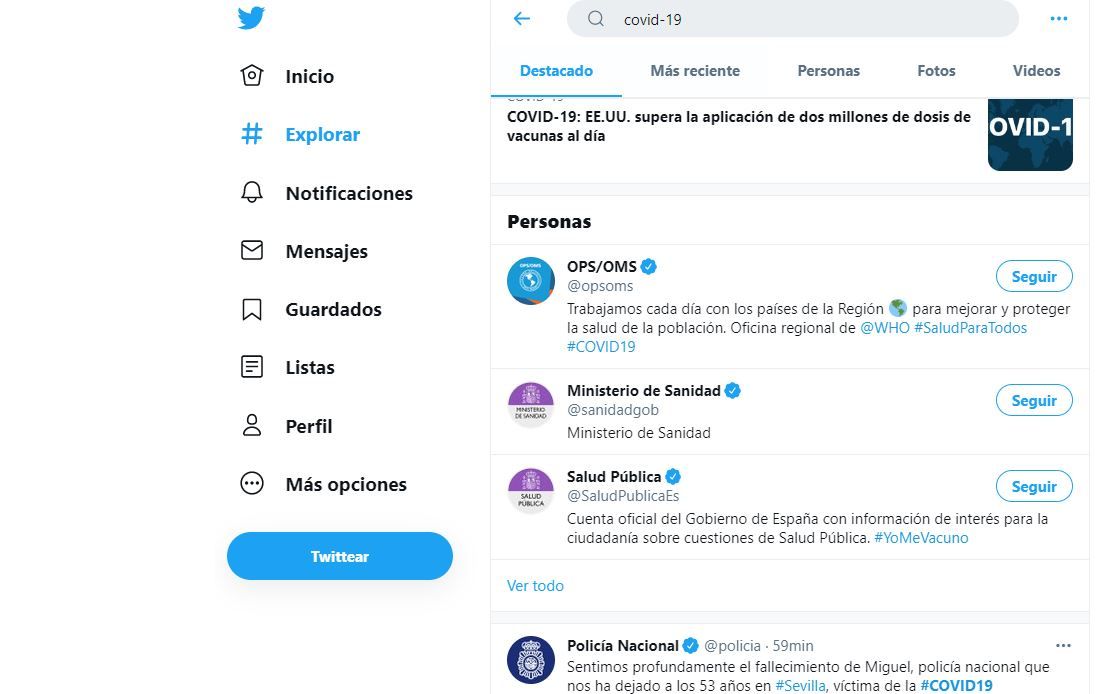
Task: Open Mensajes envelope icon
Action: [x=252, y=251]
